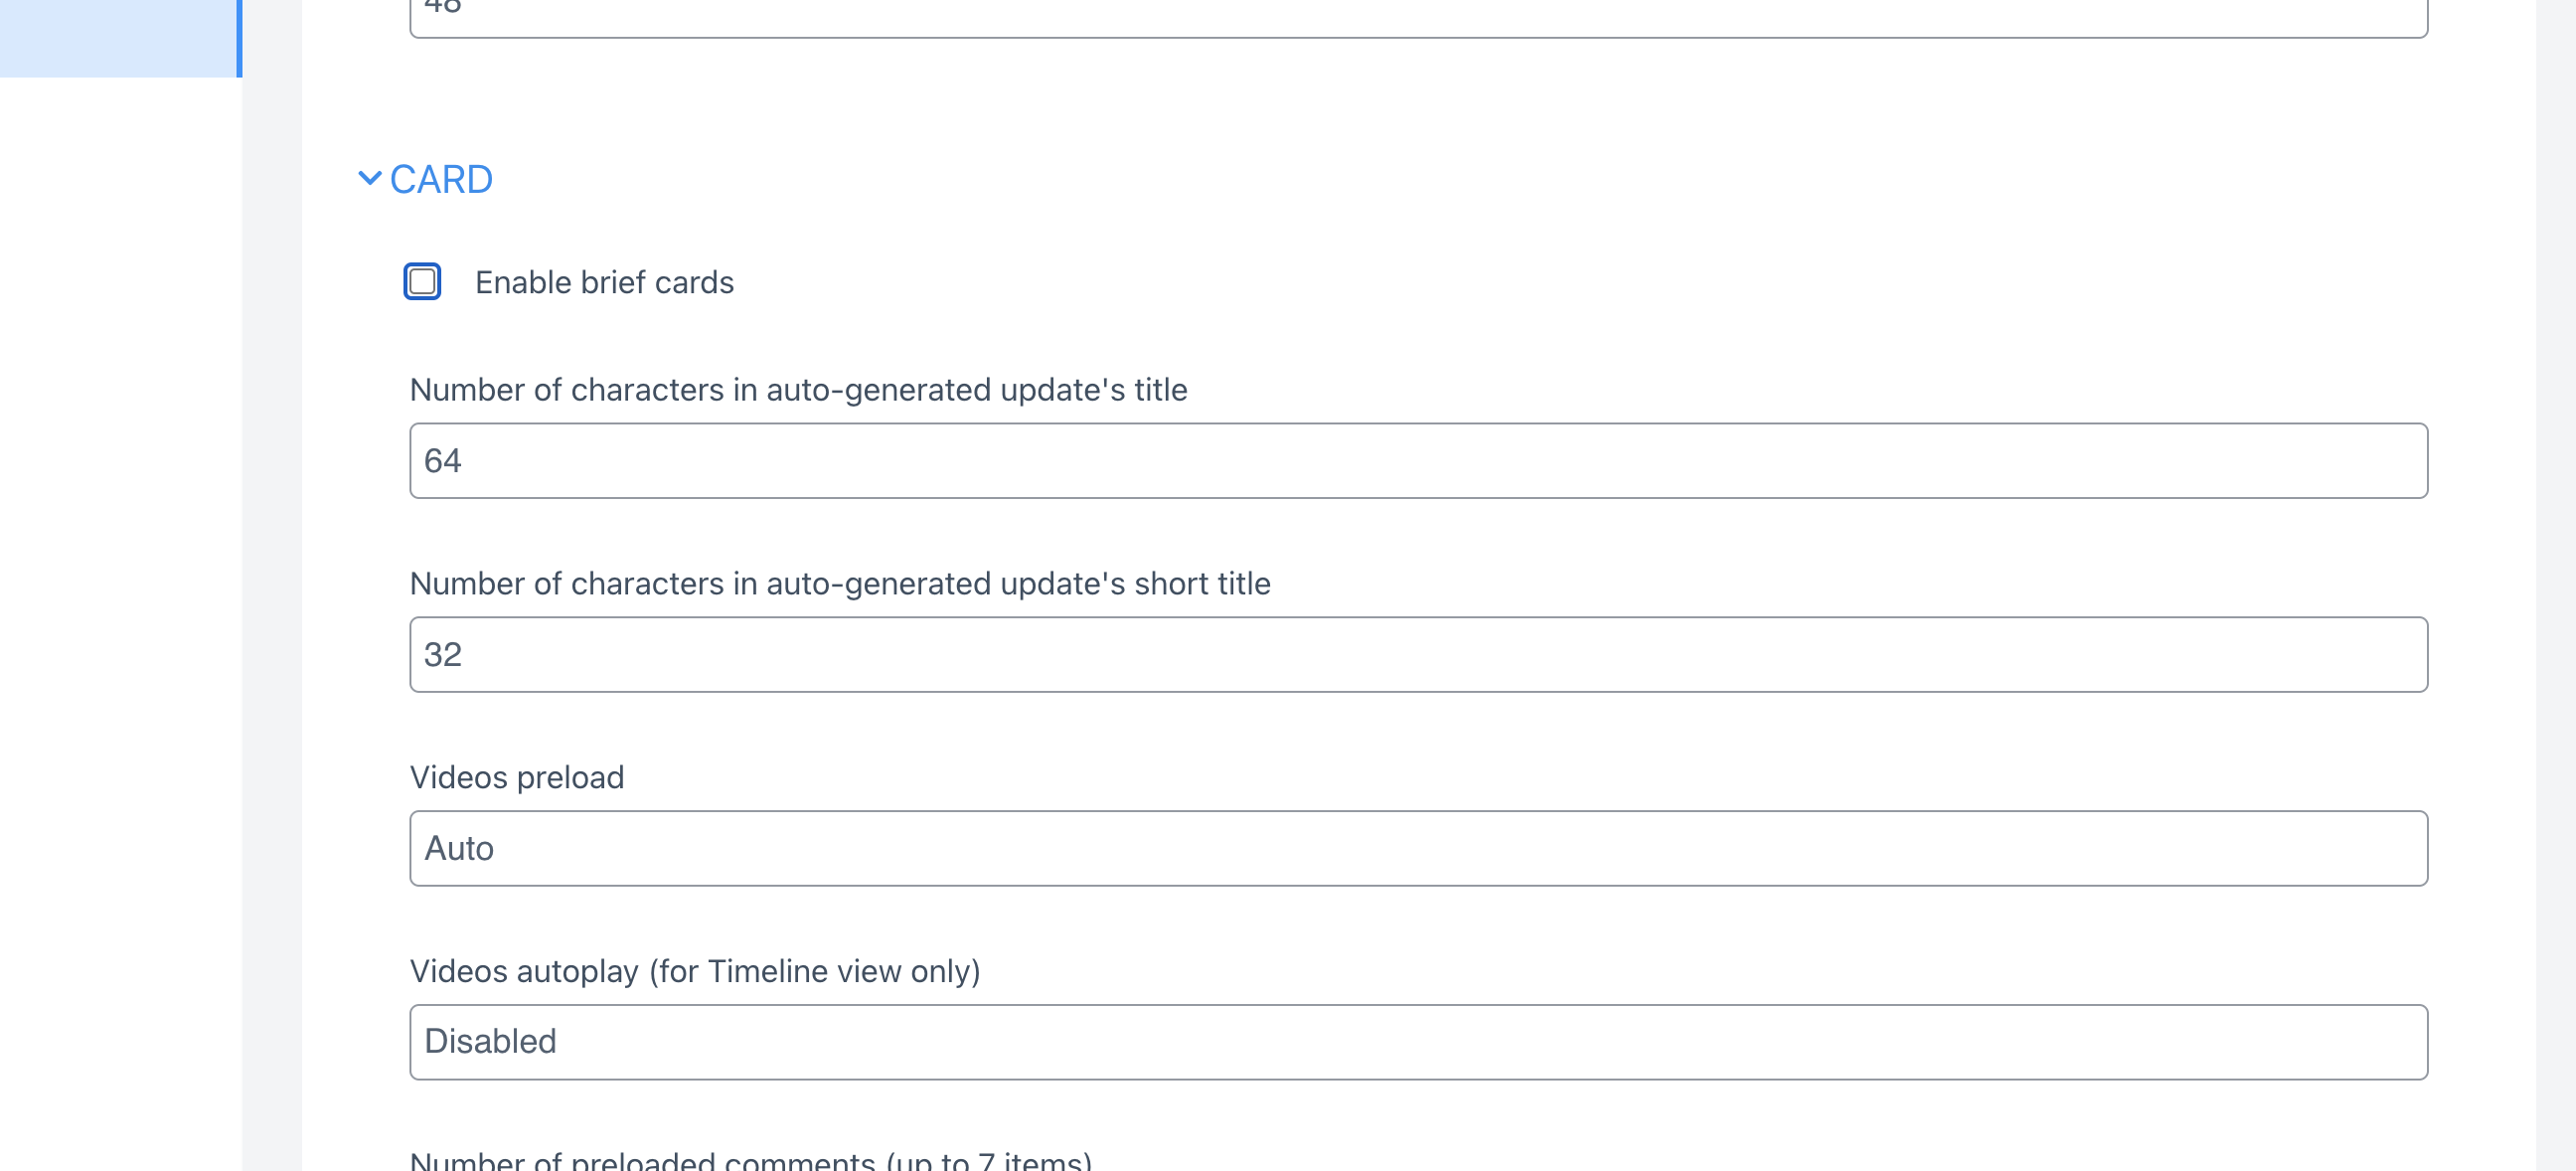Focus the update's title character count field

pyautogui.click(x=1418, y=461)
